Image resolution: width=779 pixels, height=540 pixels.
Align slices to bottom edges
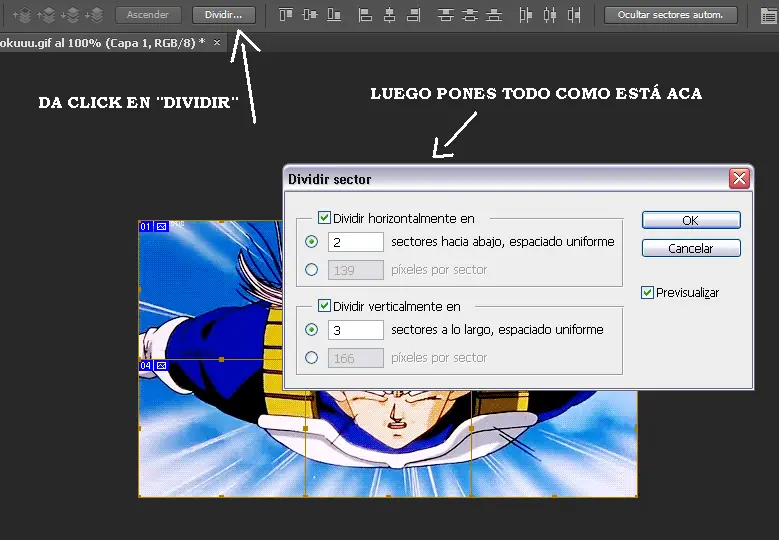[x=334, y=15]
